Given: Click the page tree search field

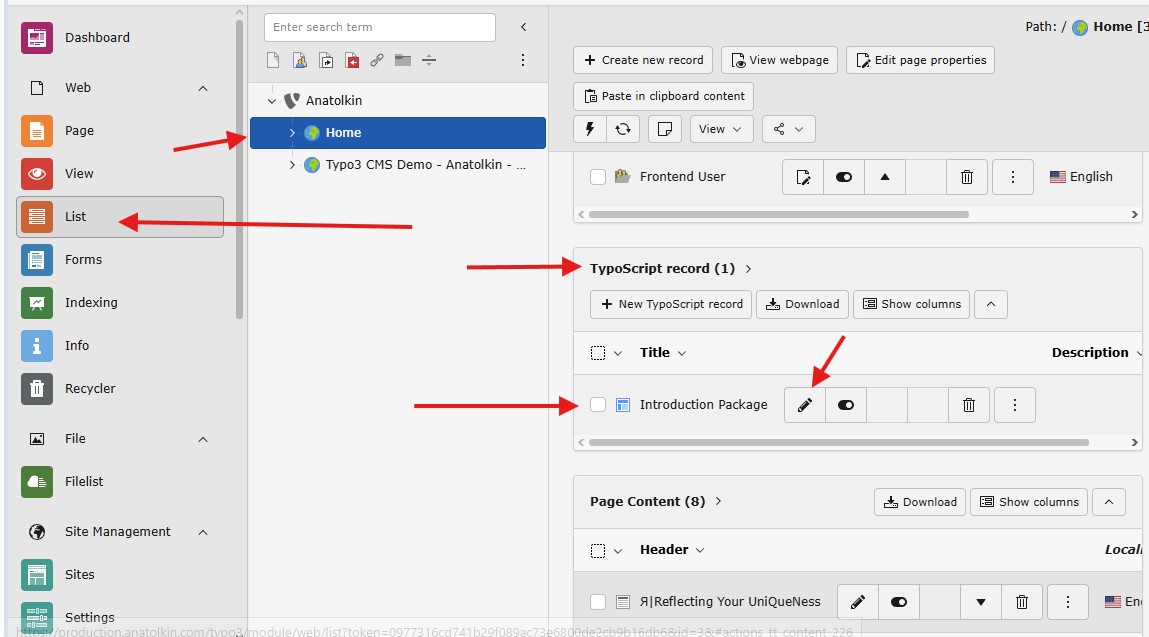Looking at the screenshot, I should pyautogui.click(x=380, y=27).
